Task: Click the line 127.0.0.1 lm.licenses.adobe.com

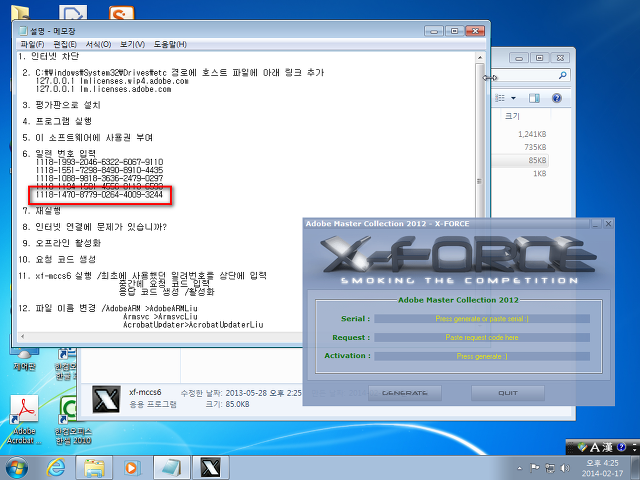Action: point(103,89)
